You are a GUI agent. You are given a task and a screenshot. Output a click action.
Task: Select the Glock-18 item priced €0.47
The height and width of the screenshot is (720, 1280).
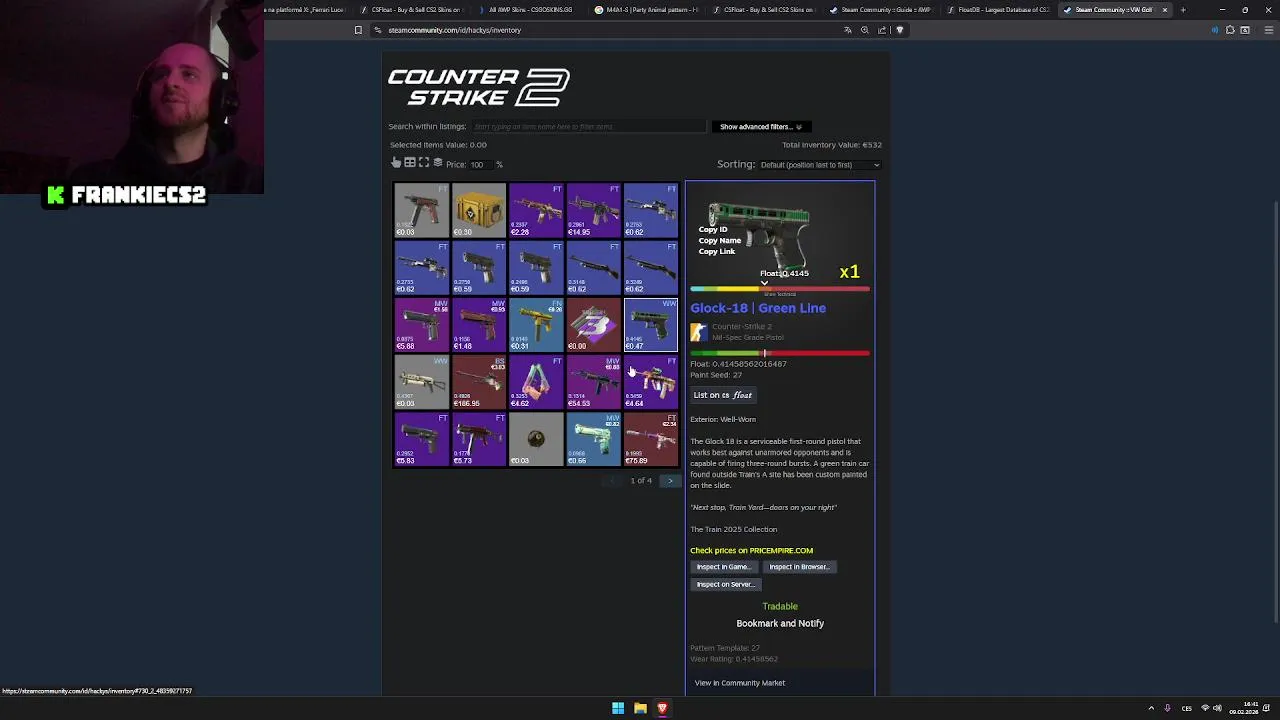(651, 325)
